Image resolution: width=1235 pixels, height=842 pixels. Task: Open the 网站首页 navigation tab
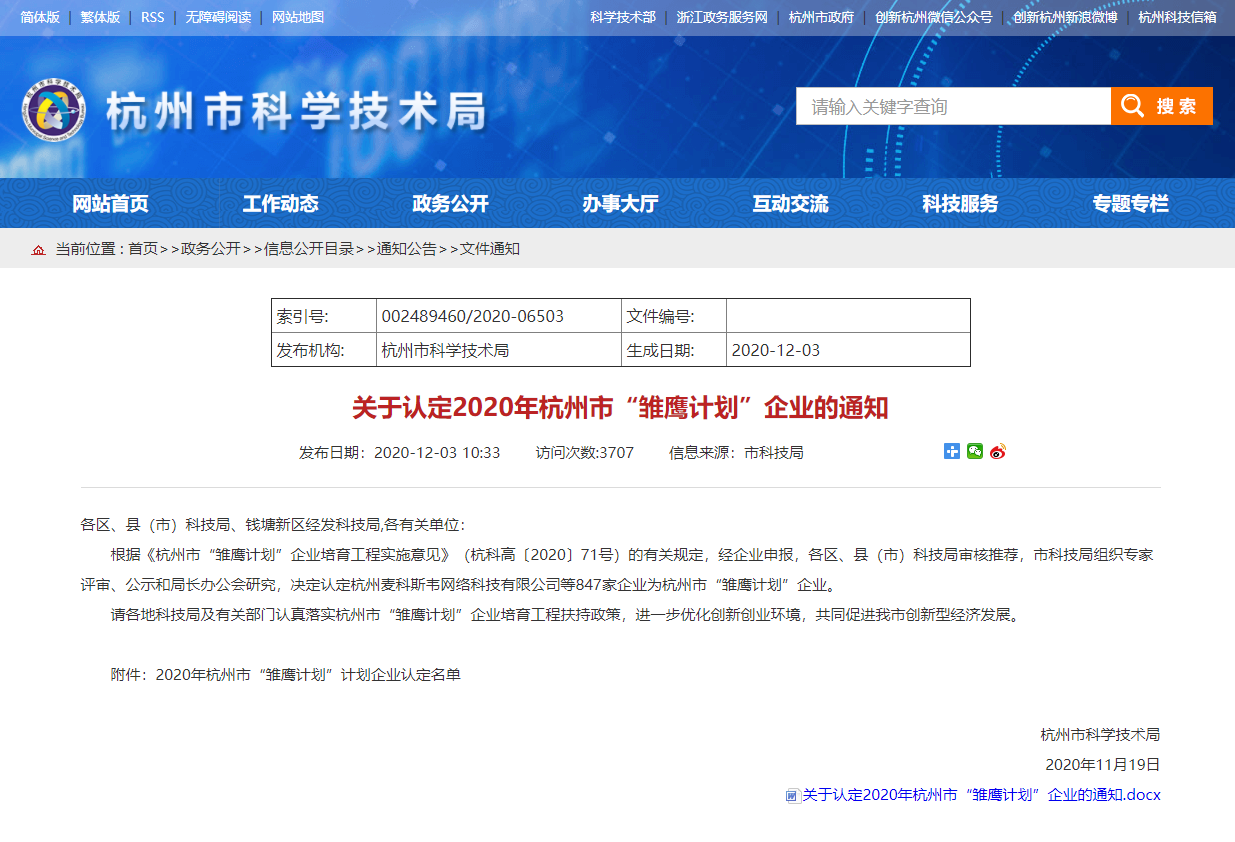tap(110, 204)
